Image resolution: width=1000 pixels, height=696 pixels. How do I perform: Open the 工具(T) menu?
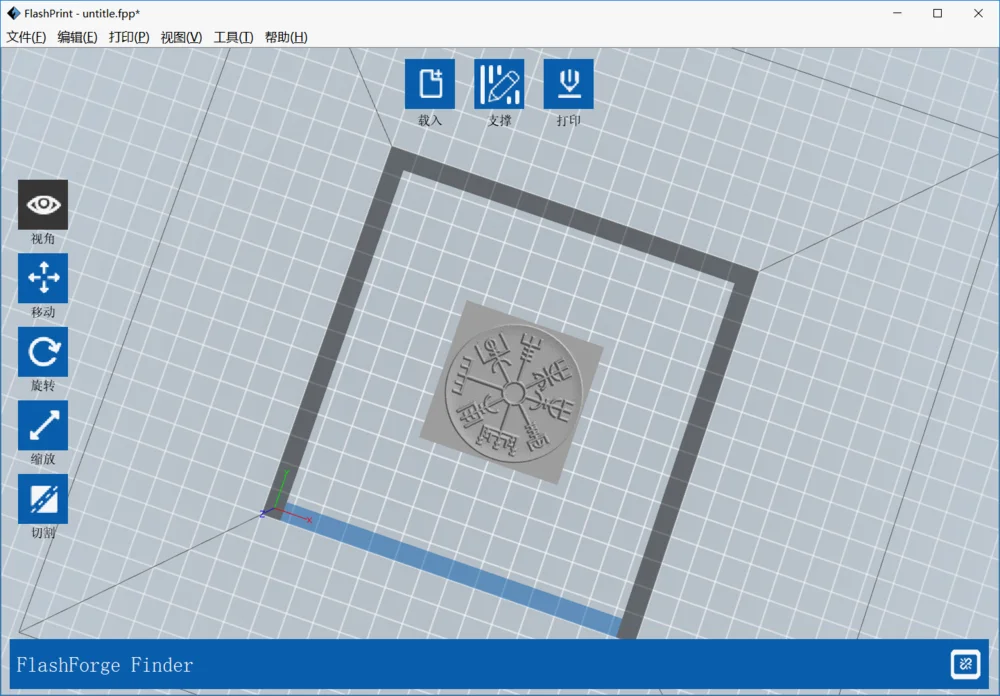[233, 37]
